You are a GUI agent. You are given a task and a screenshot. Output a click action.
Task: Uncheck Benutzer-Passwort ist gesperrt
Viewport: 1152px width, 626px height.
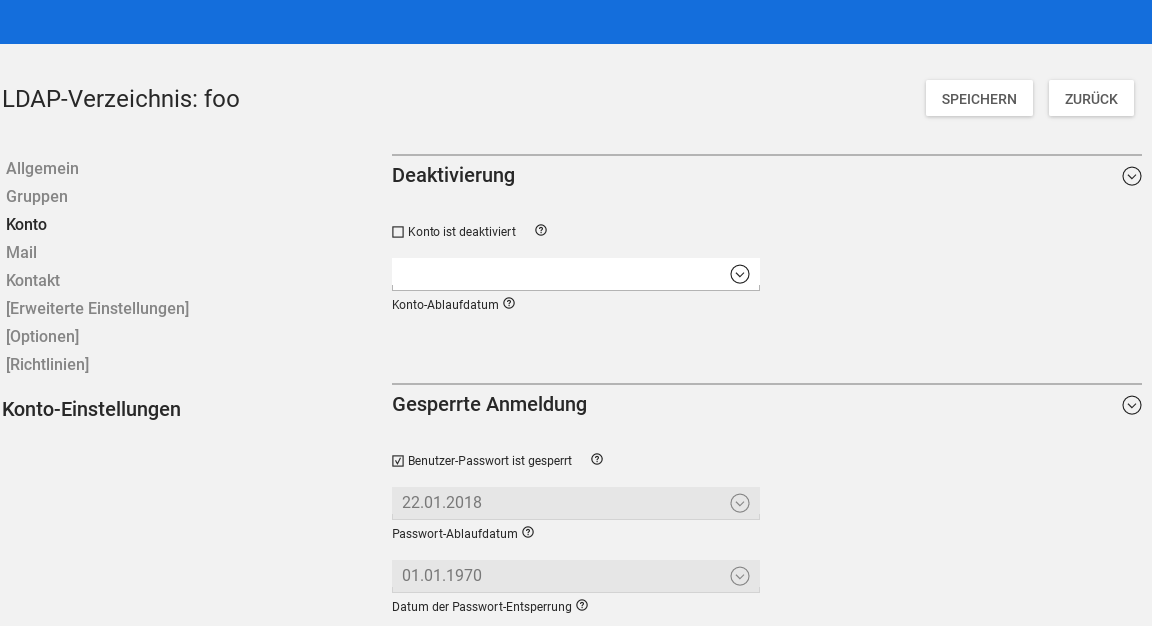click(398, 461)
